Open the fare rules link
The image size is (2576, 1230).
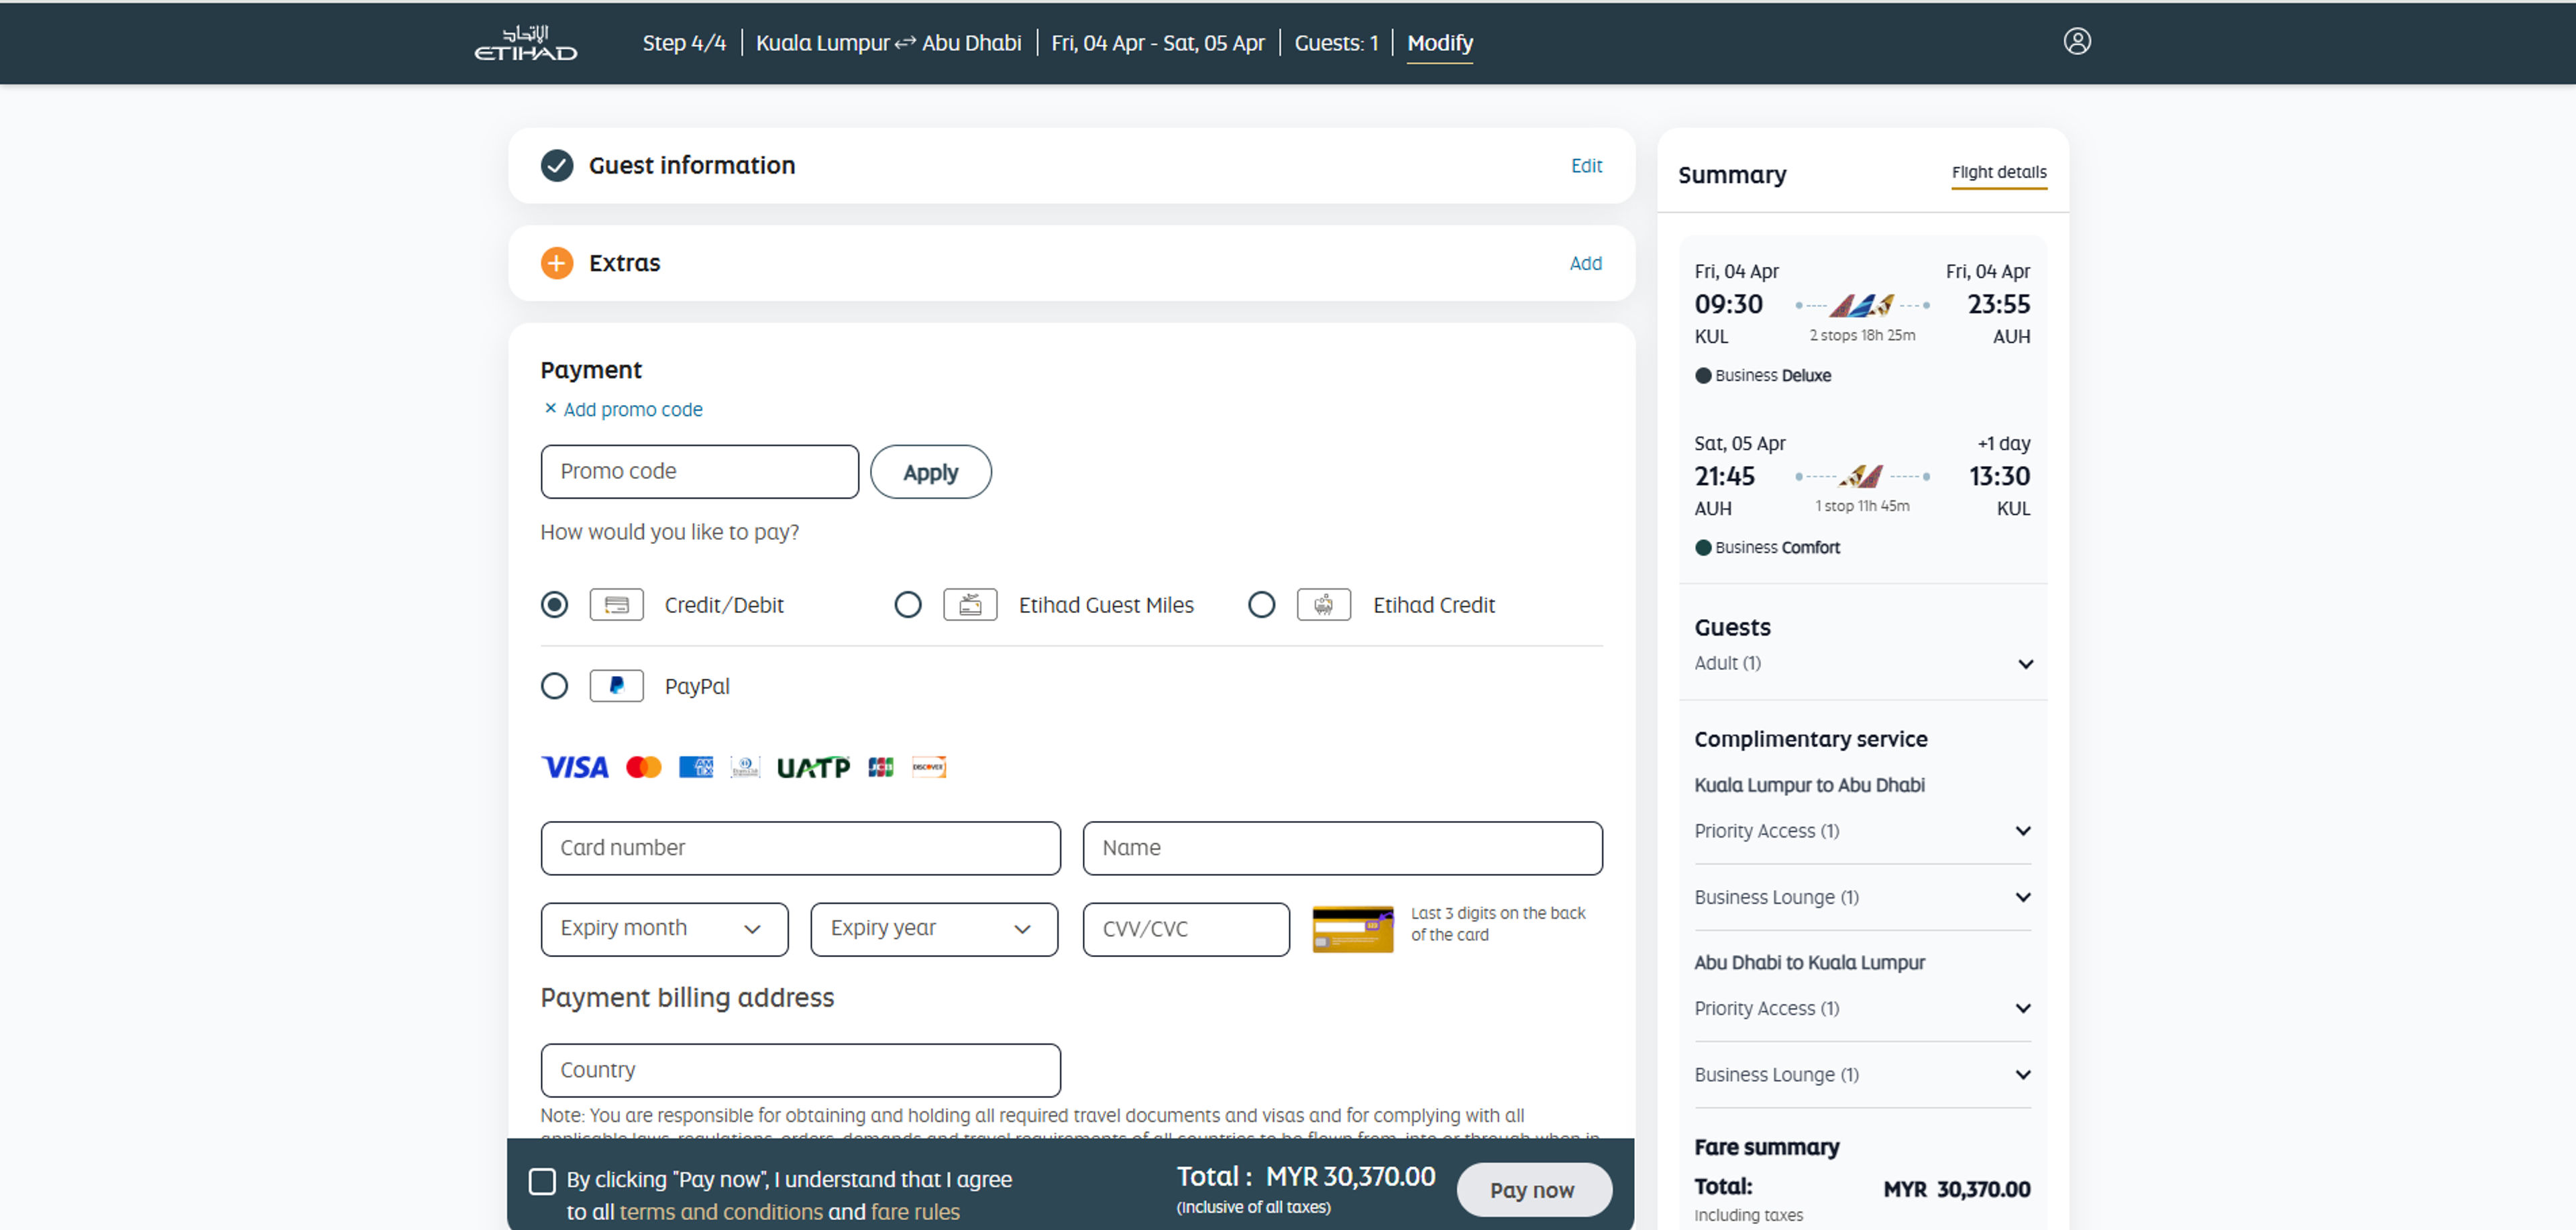(x=915, y=1212)
